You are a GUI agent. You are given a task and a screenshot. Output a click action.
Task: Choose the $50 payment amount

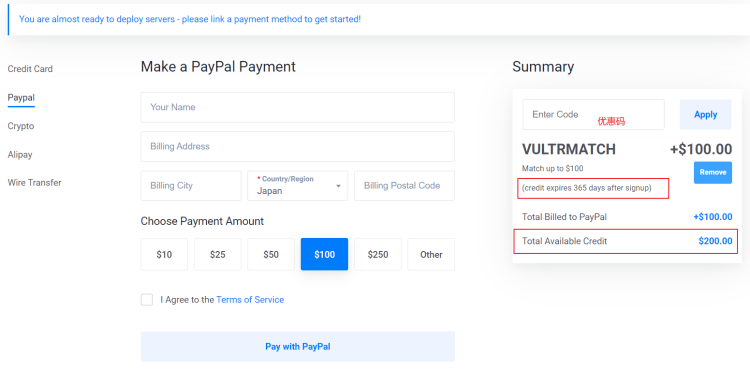click(271, 254)
